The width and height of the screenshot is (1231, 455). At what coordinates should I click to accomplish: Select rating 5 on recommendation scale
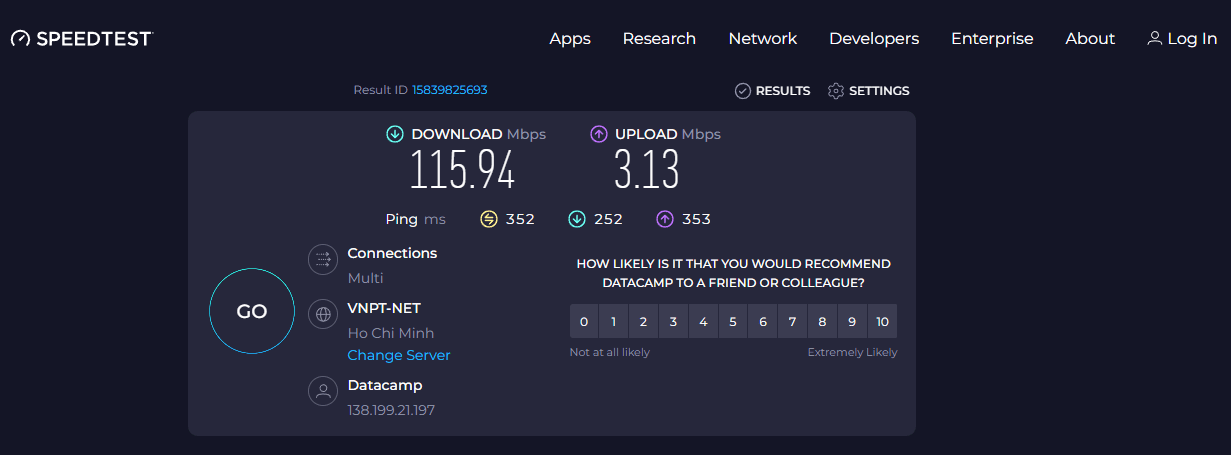coord(733,322)
